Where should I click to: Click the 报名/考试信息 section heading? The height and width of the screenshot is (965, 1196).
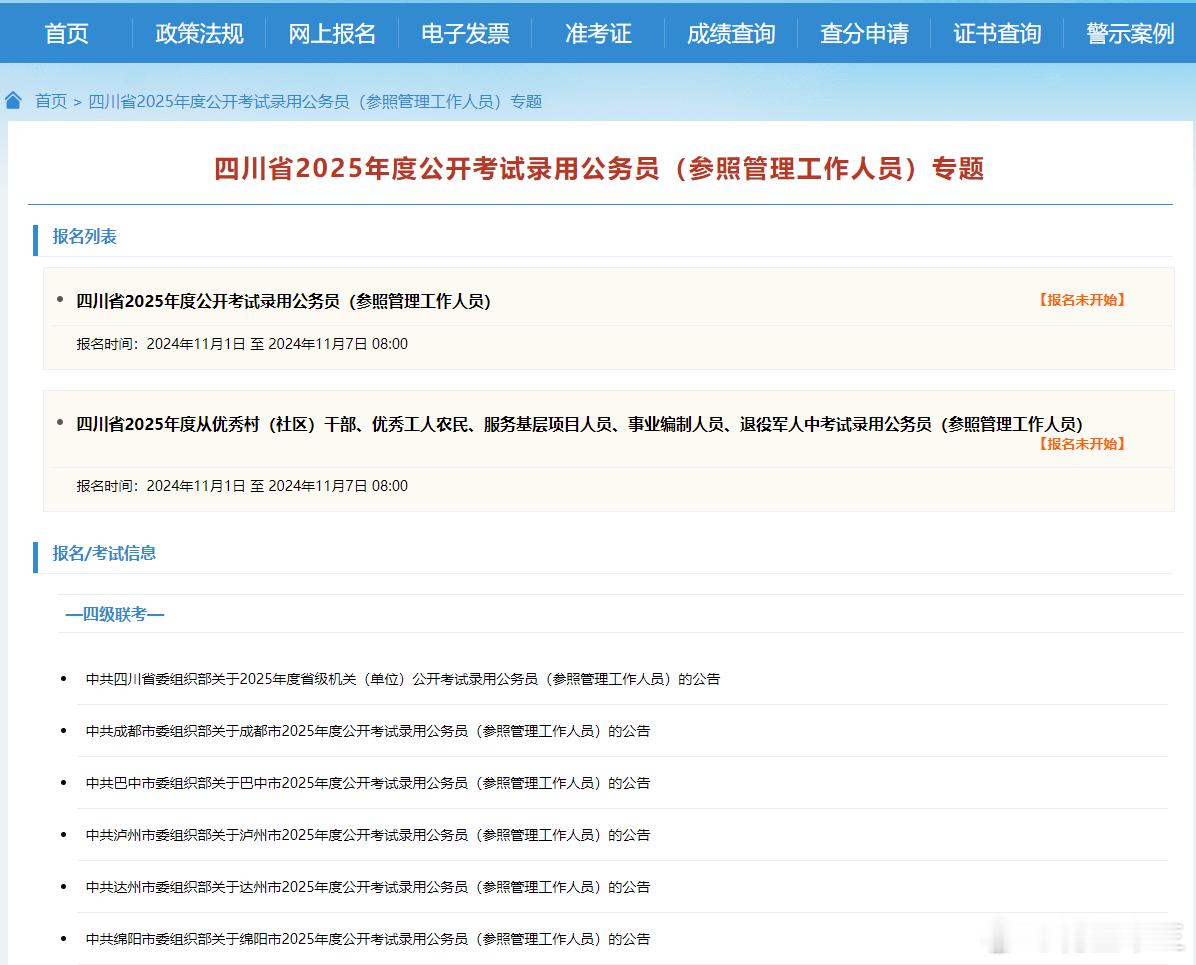coord(104,553)
